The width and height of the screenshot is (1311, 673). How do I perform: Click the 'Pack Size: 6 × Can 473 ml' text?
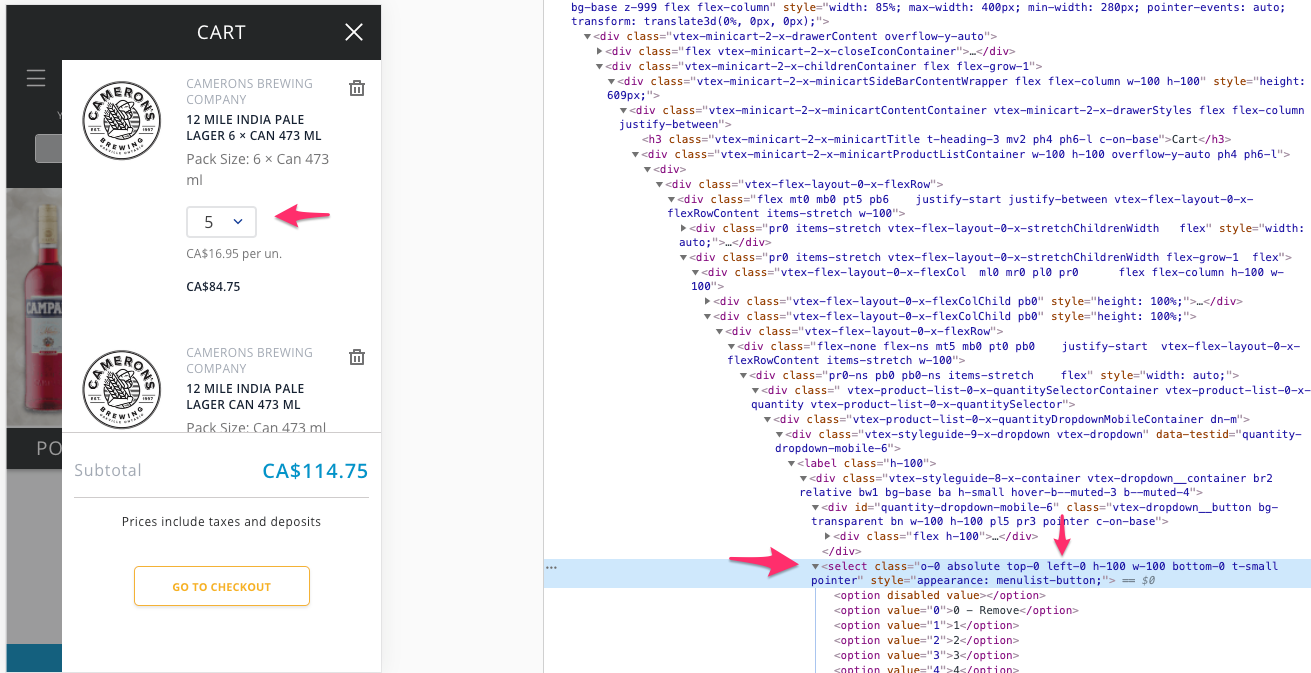tap(257, 169)
